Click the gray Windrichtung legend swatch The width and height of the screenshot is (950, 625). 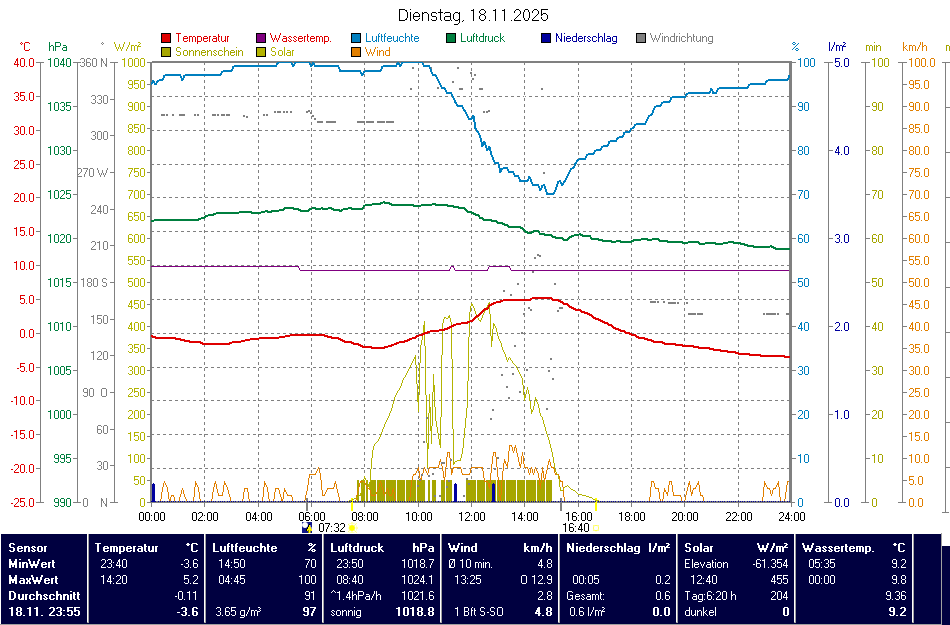(x=641, y=39)
